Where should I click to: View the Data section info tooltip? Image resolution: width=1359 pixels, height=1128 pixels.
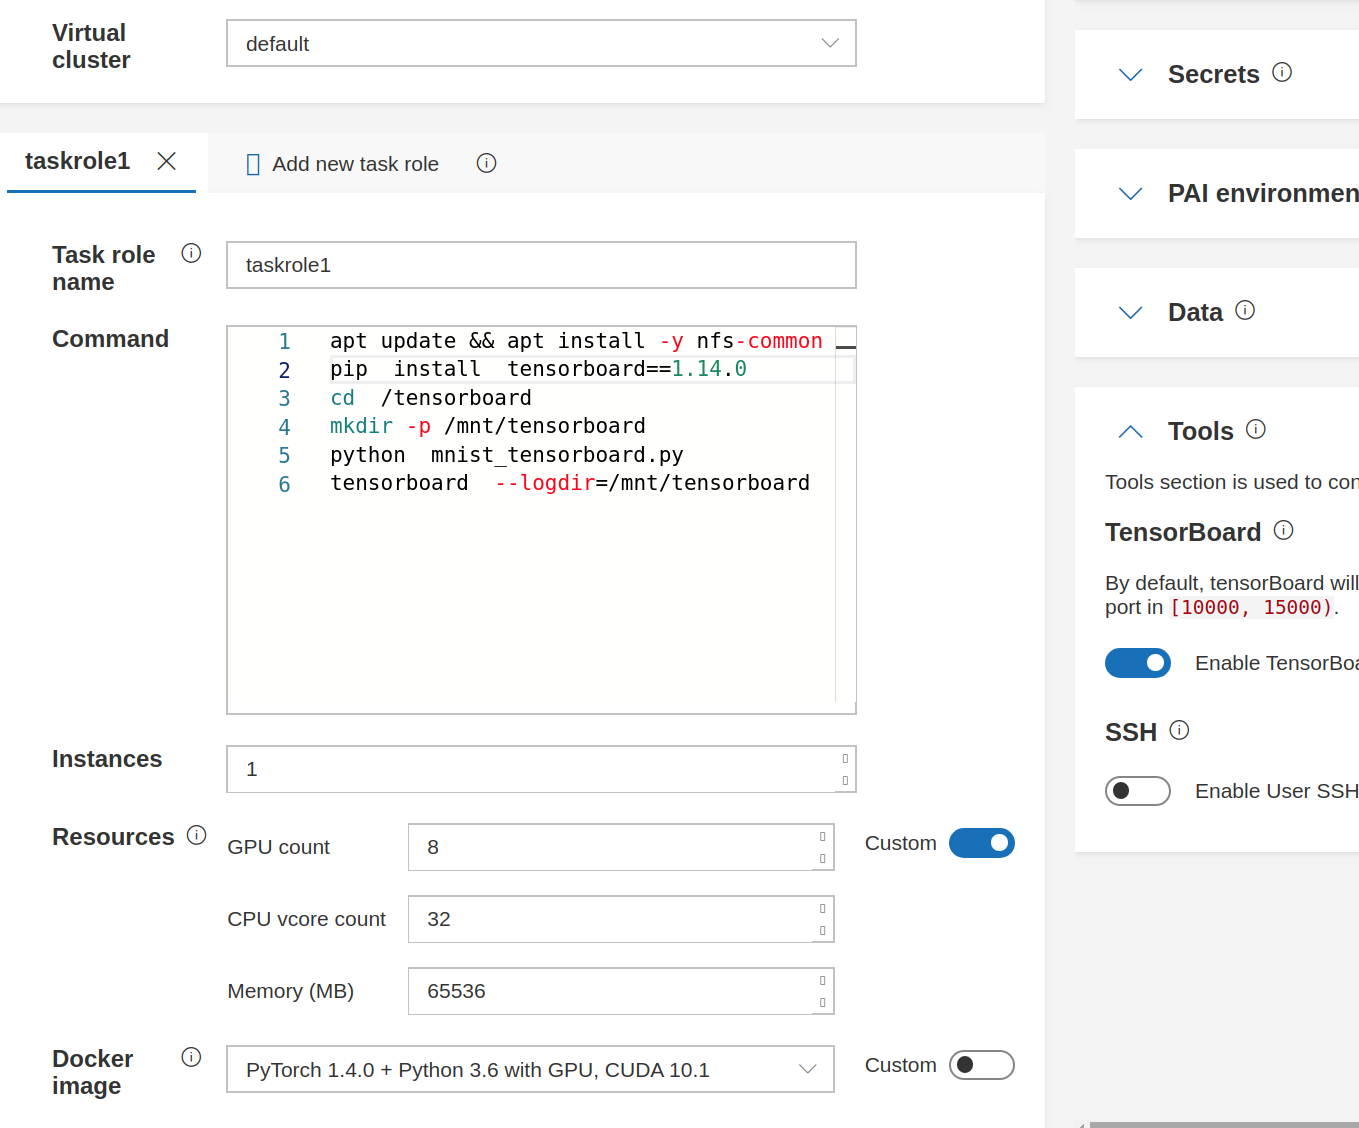point(1246,310)
